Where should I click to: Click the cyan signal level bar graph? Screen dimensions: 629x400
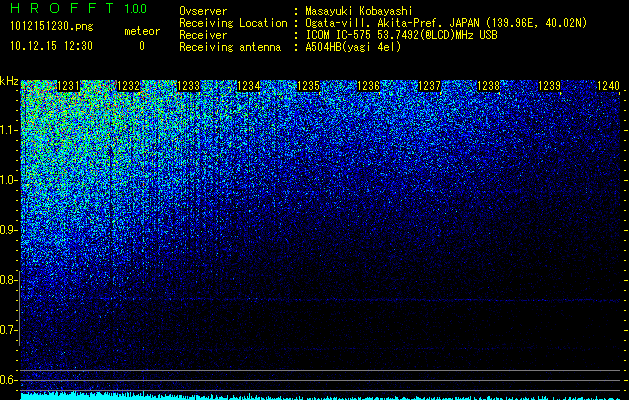320,396
